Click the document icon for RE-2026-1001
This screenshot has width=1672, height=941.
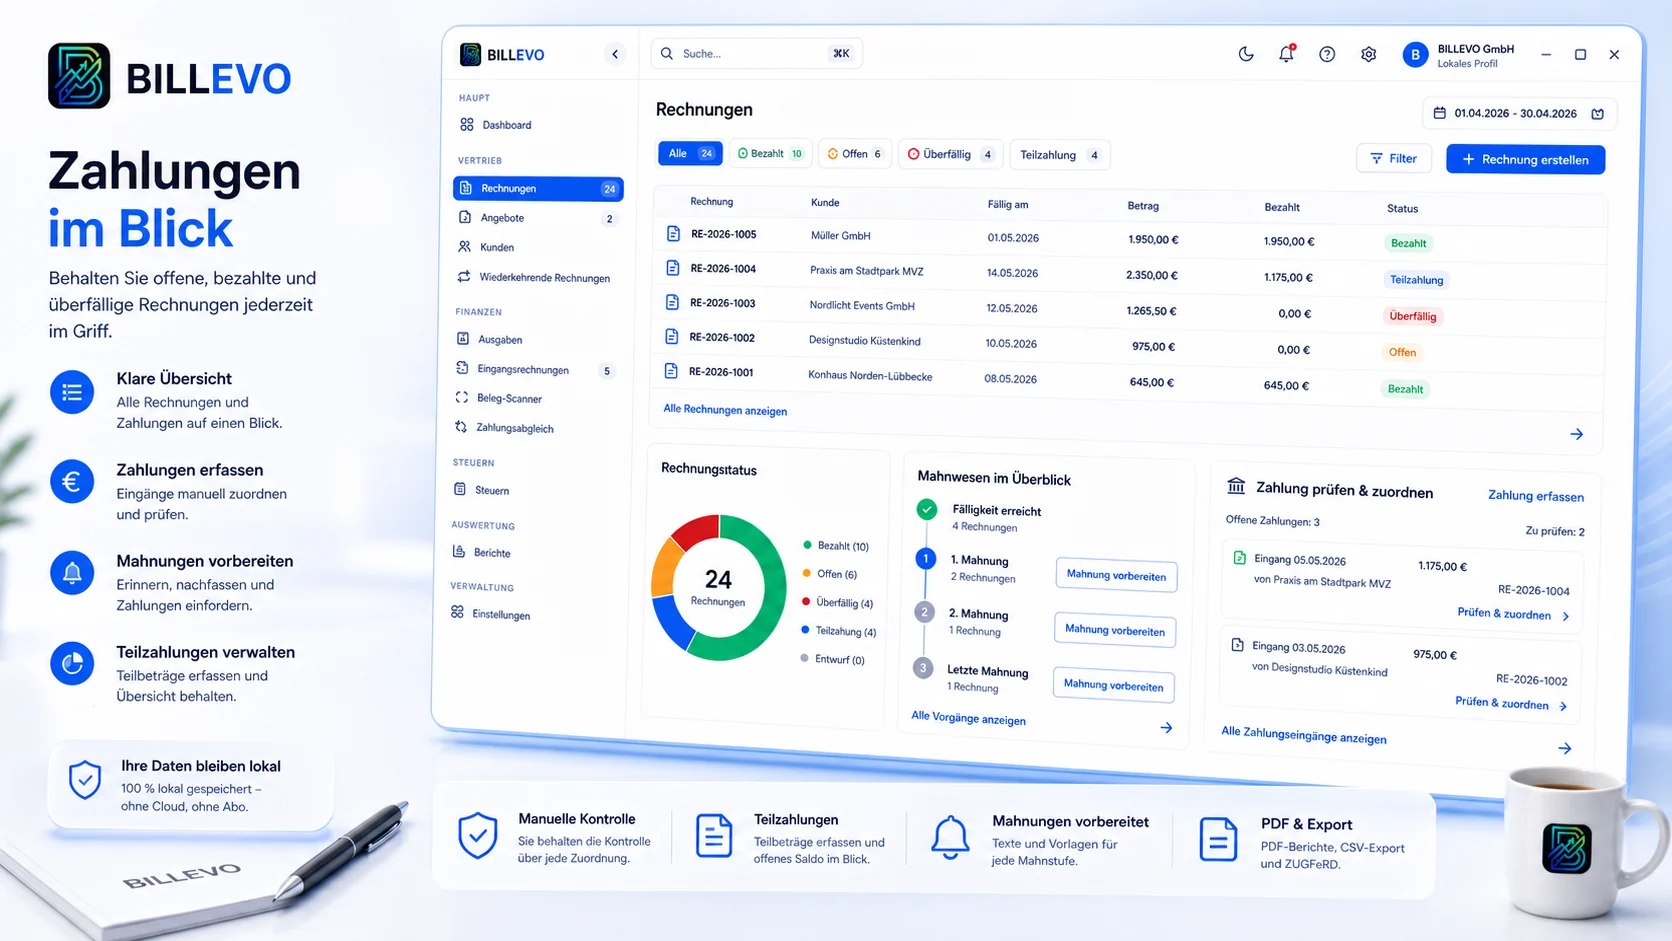point(671,371)
